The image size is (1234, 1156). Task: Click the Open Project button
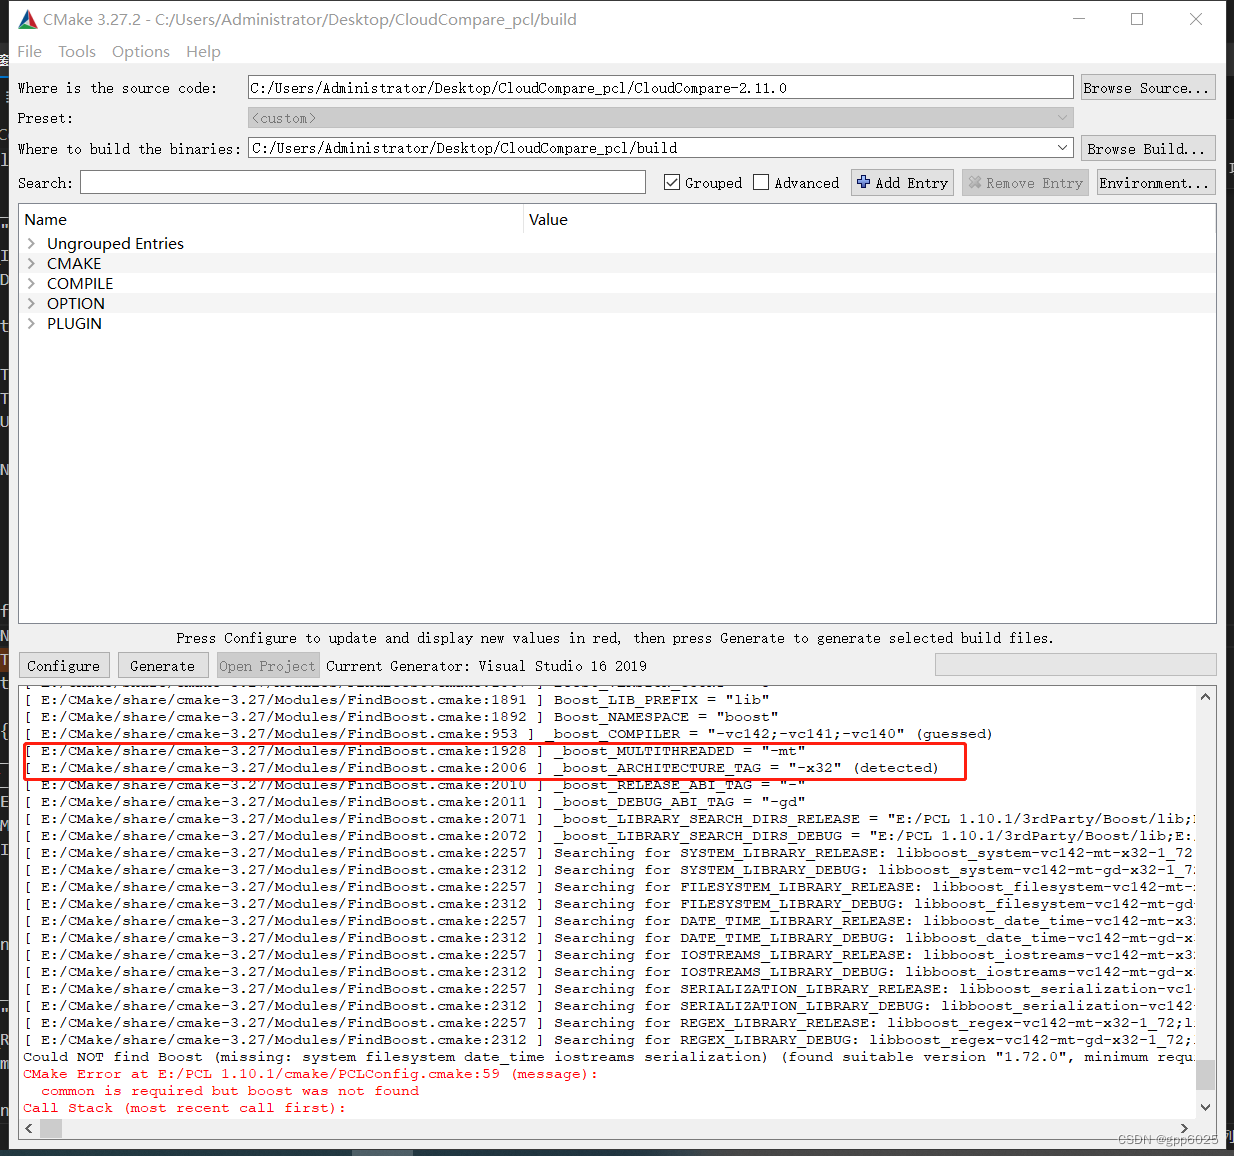268,665
